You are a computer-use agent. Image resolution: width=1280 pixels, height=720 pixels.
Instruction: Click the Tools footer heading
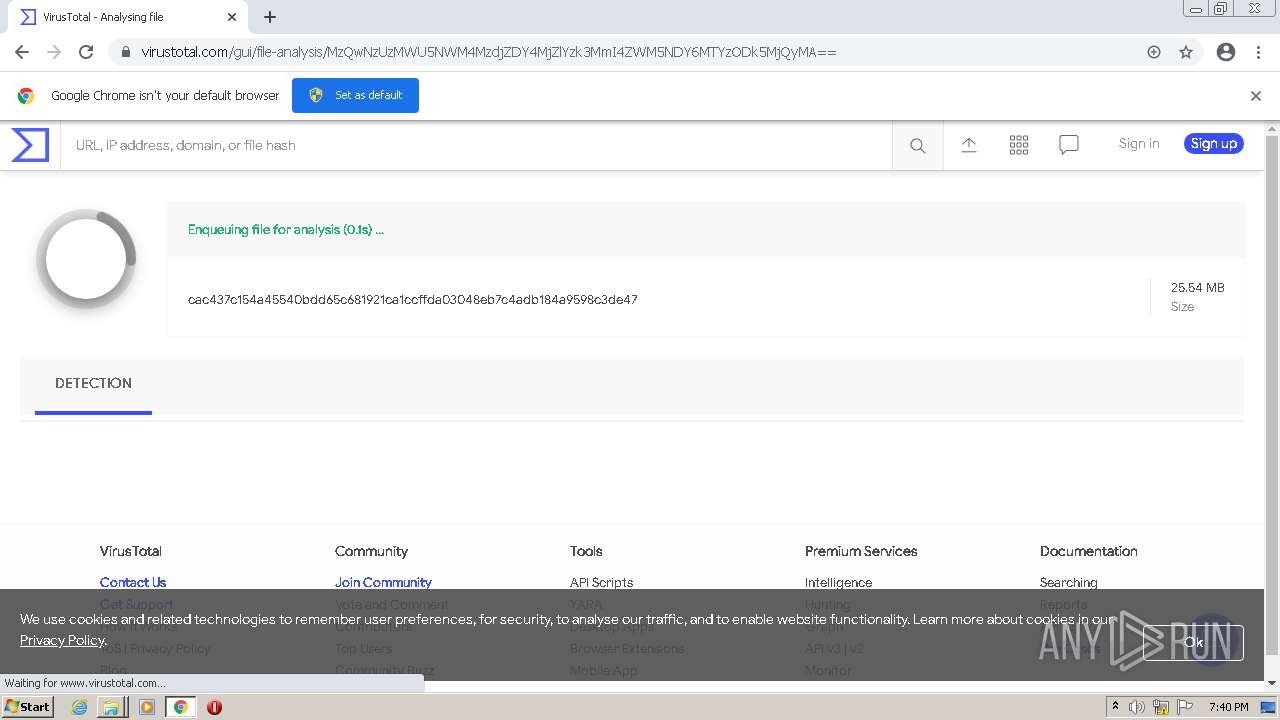[586, 552]
